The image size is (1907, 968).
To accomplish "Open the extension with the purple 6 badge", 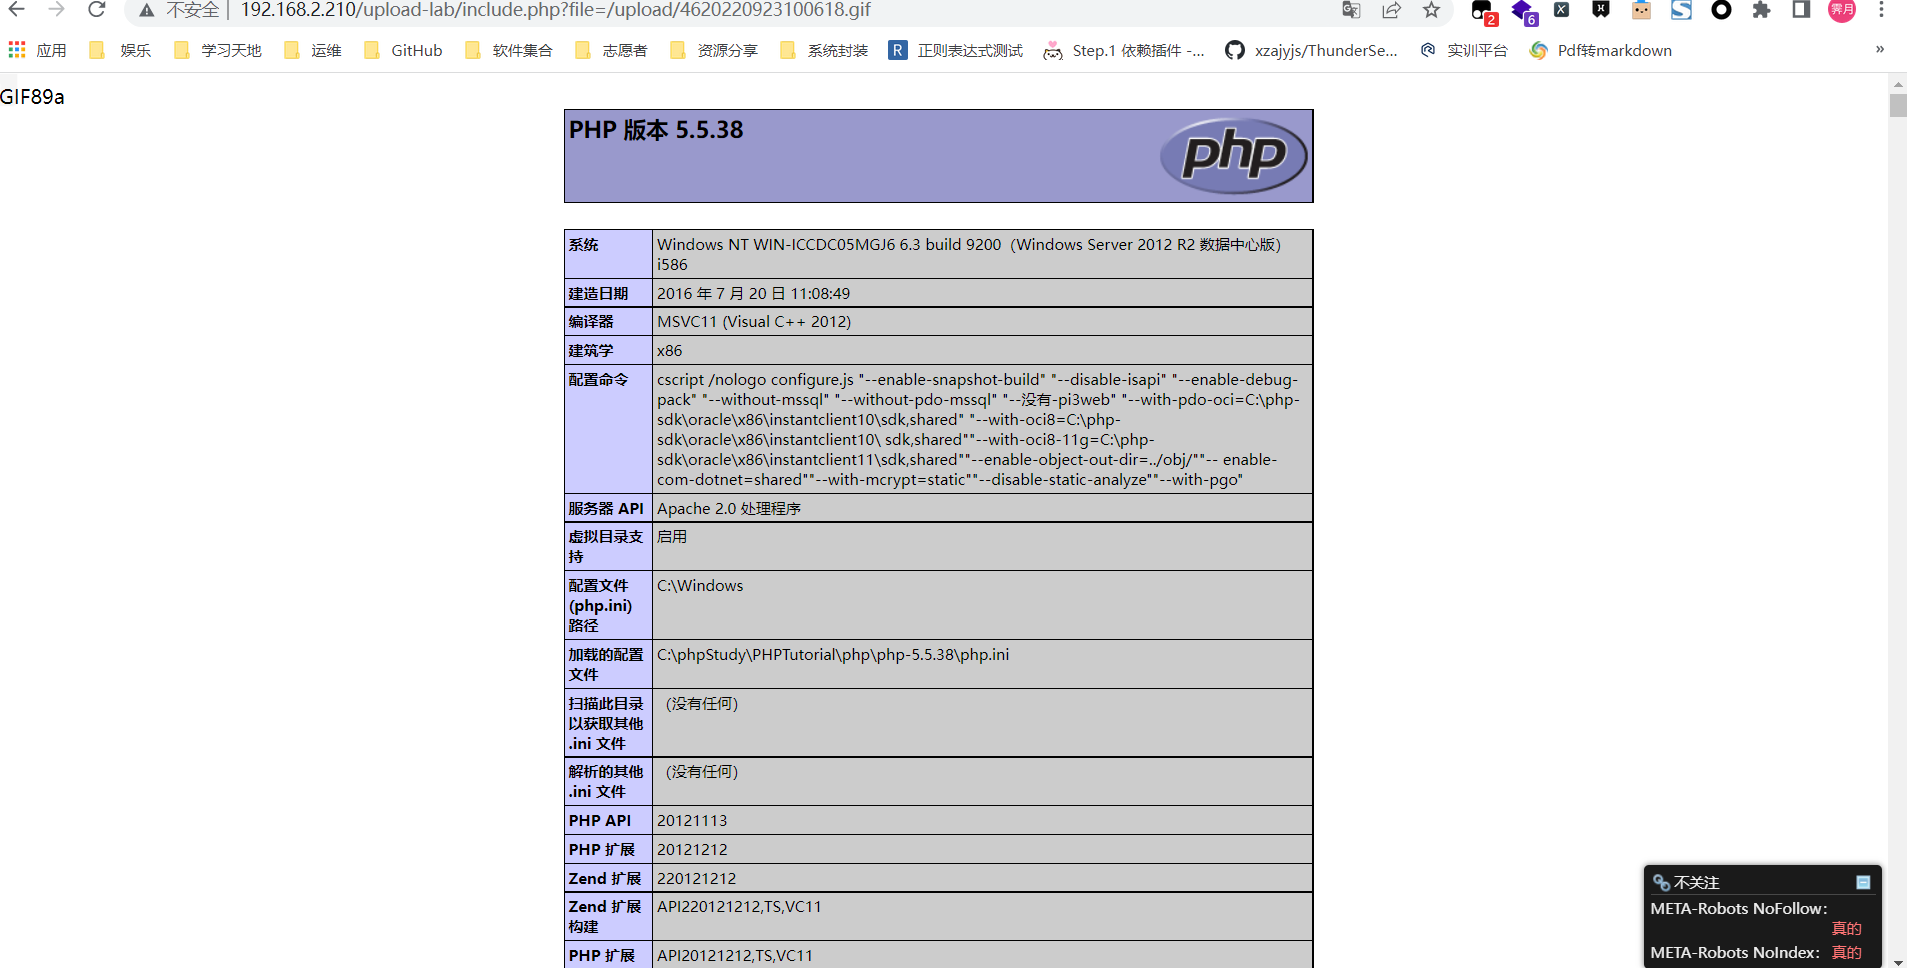I will (1522, 11).
